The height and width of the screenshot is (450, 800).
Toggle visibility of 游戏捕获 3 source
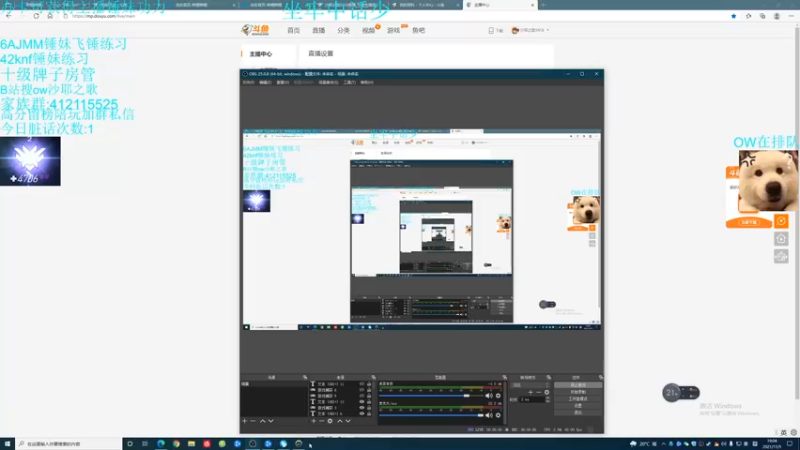pos(362,407)
